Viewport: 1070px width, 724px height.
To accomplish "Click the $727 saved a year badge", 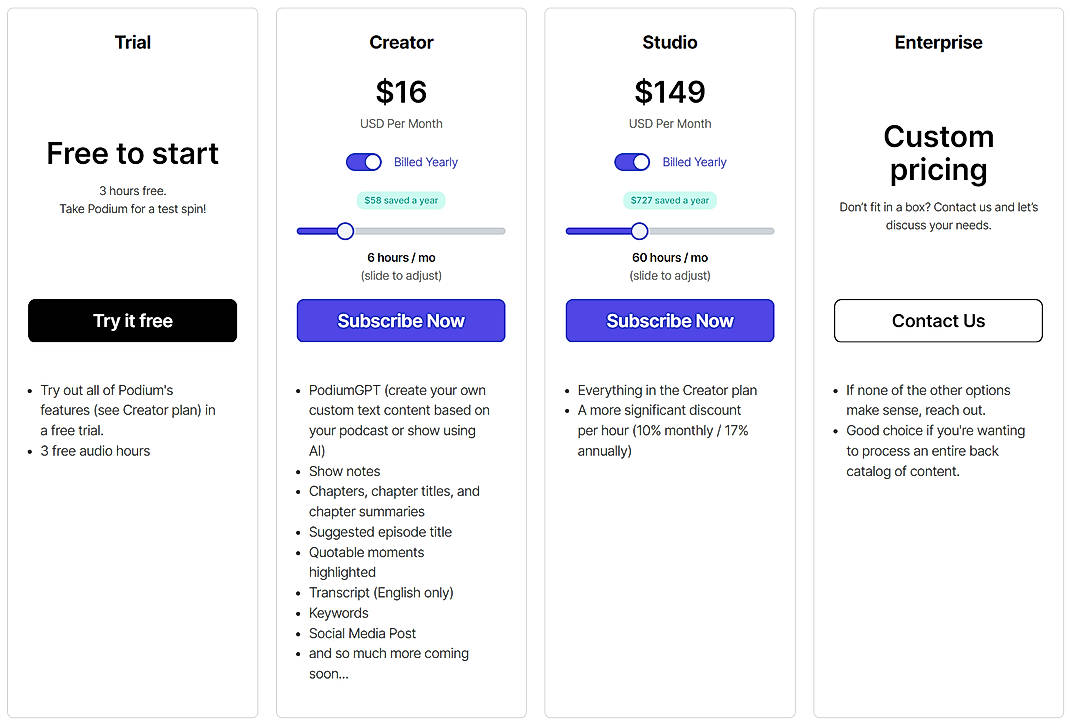I will tap(670, 200).
